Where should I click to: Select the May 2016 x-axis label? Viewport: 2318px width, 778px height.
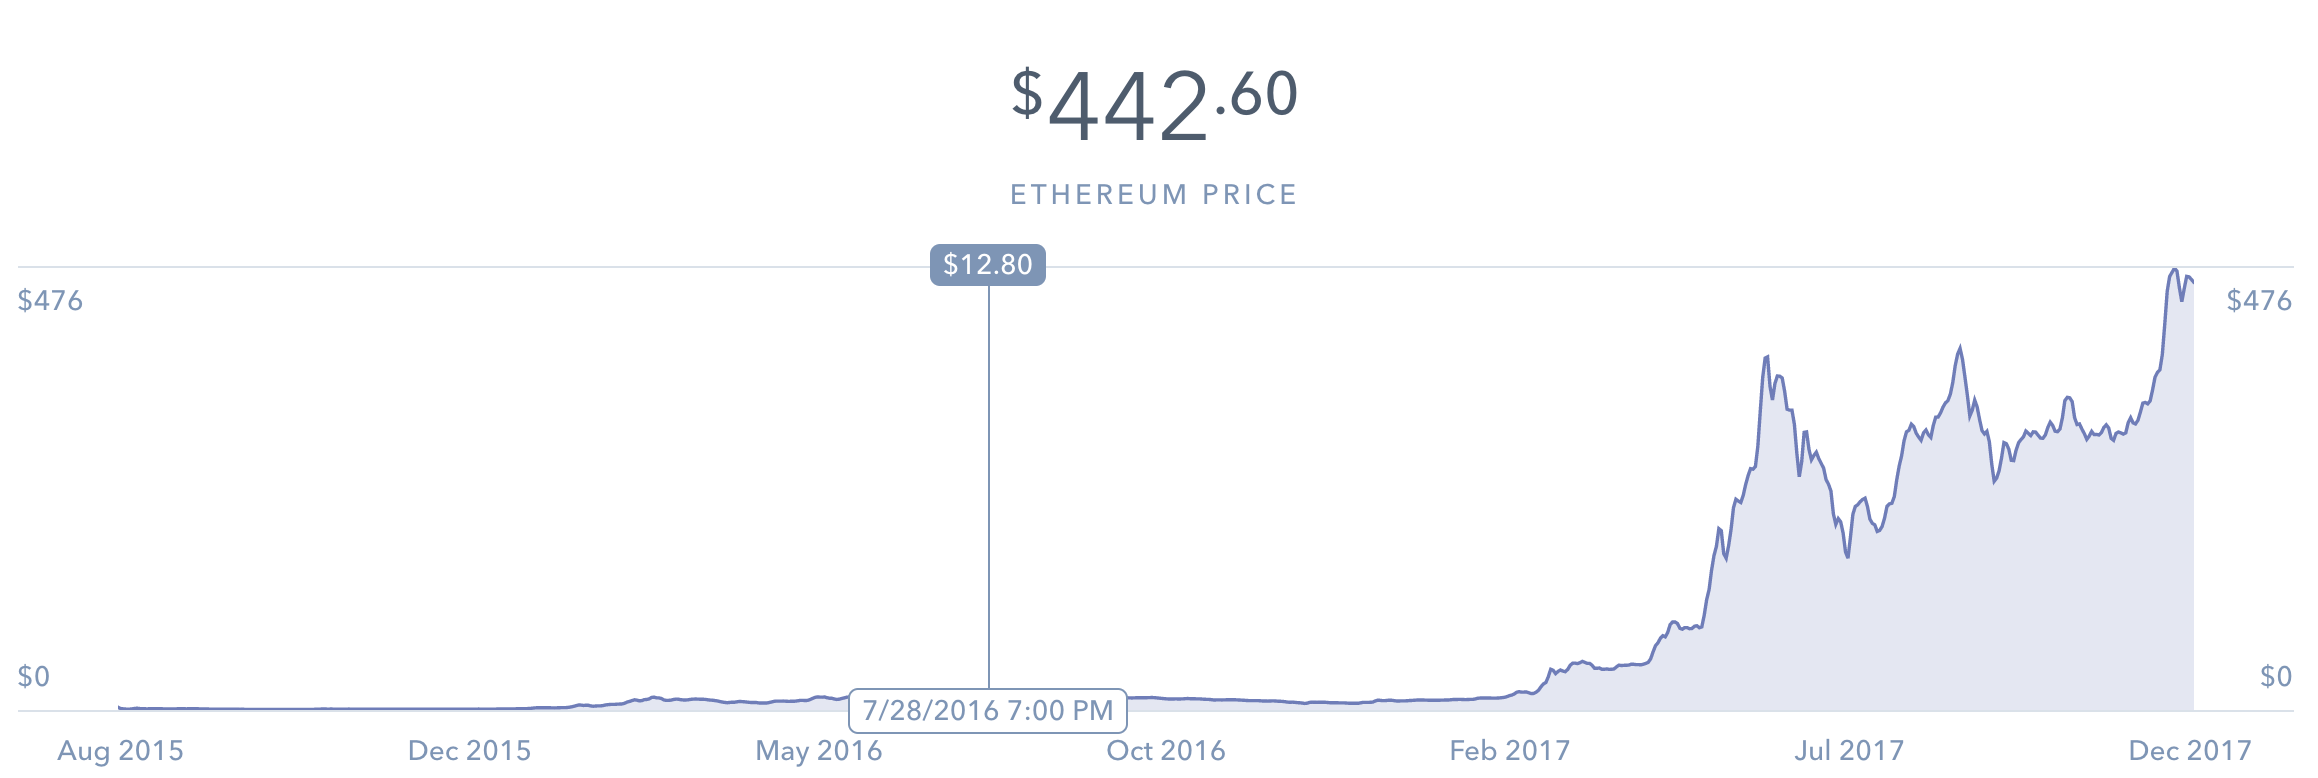(819, 751)
